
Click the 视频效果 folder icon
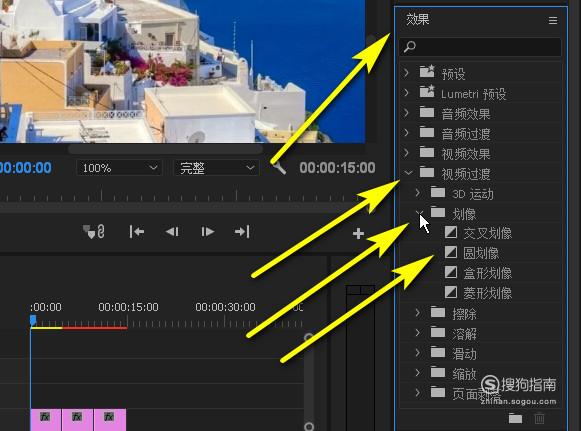(x=427, y=152)
